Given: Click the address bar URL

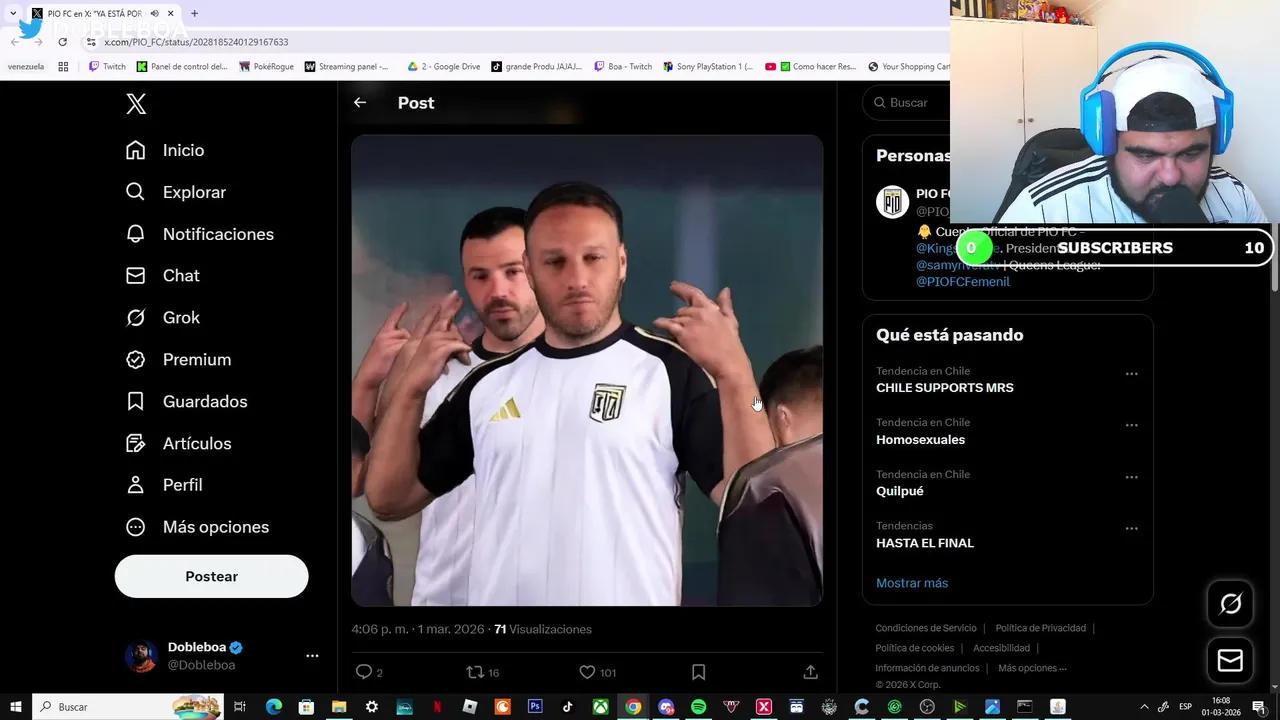Looking at the screenshot, I should pyautogui.click(x=196, y=42).
